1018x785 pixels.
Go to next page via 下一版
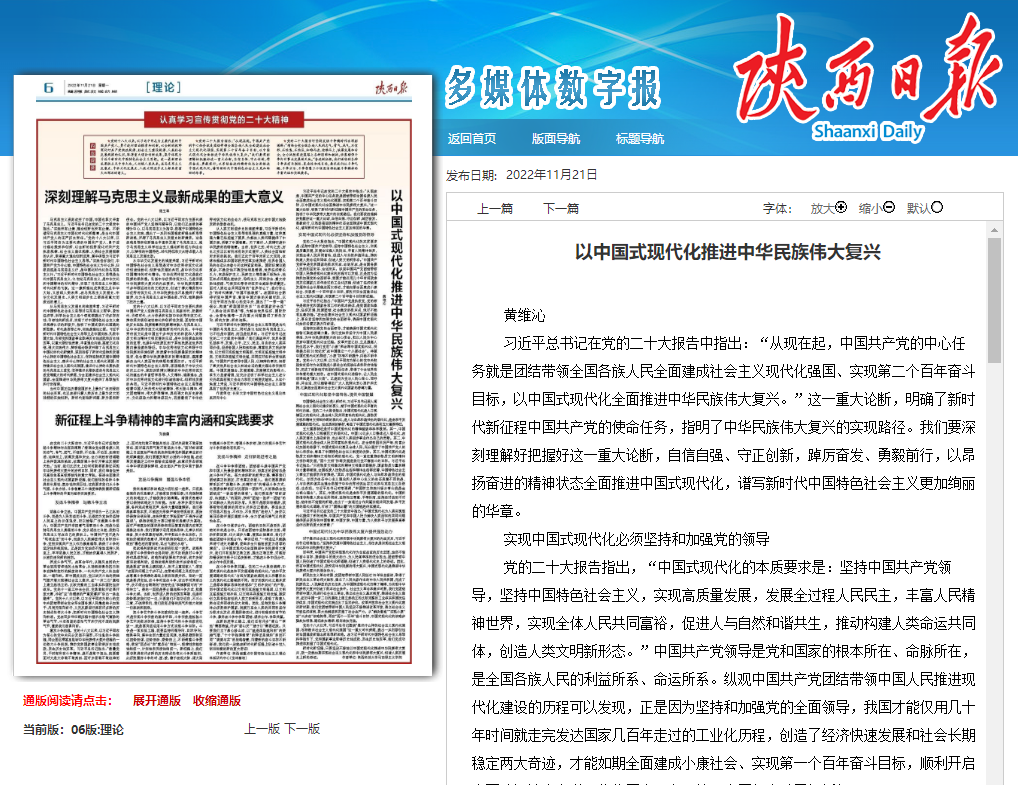pos(303,729)
